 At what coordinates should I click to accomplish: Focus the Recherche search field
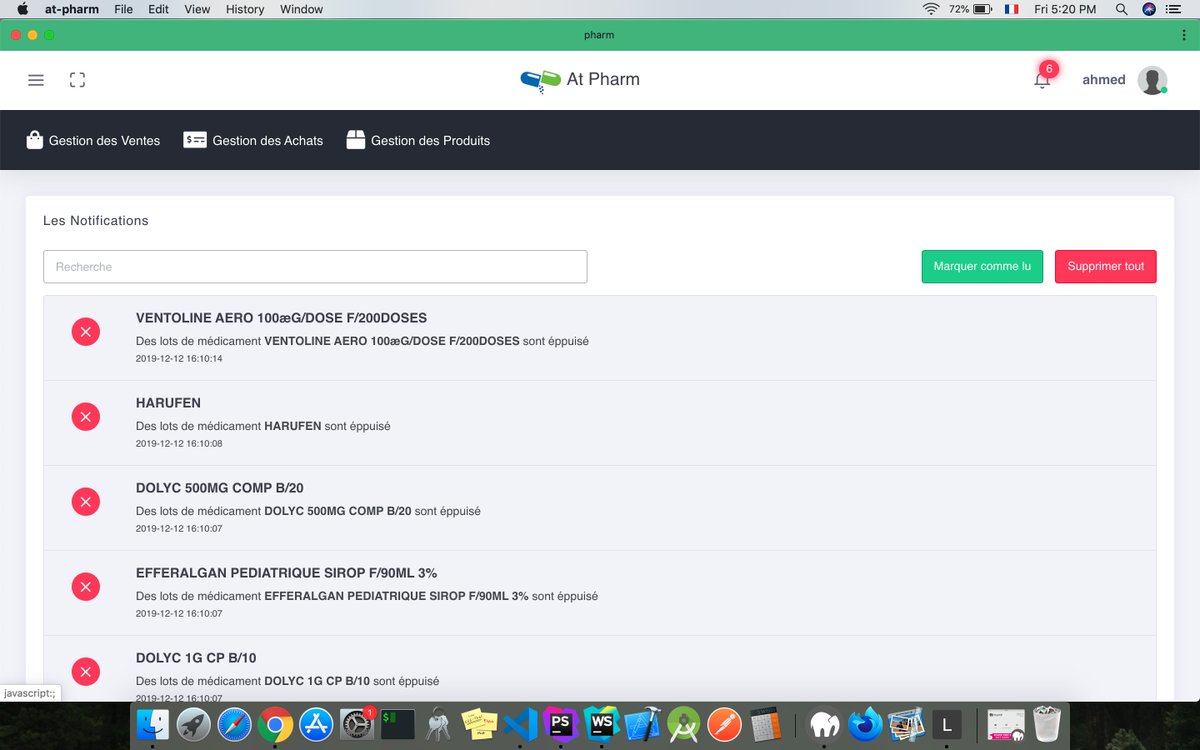[x=315, y=267]
